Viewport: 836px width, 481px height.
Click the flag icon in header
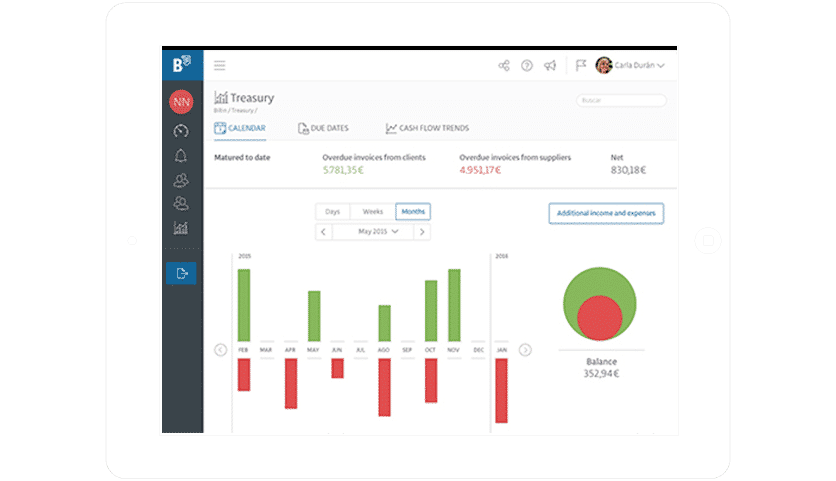pos(581,65)
